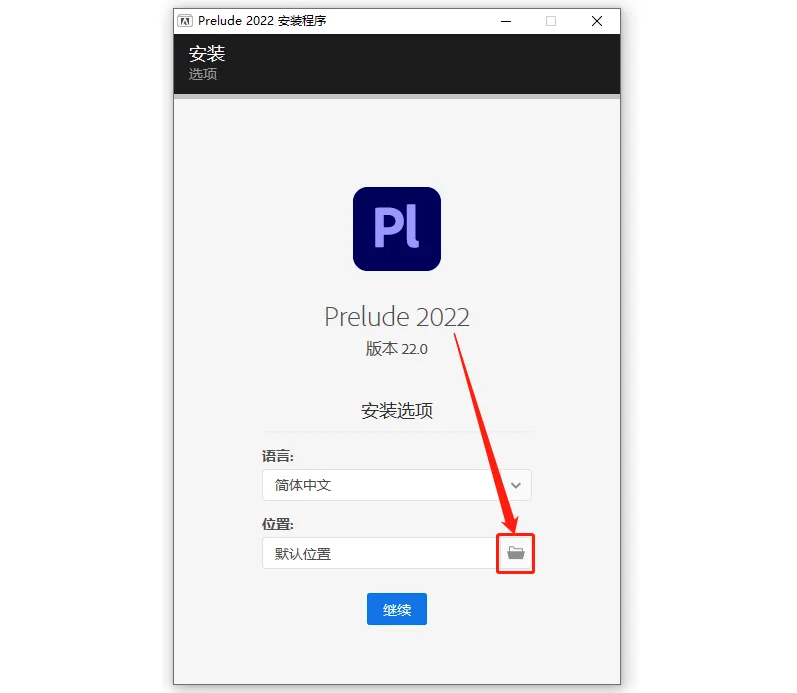Click the blue 继续 button

(396, 609)
